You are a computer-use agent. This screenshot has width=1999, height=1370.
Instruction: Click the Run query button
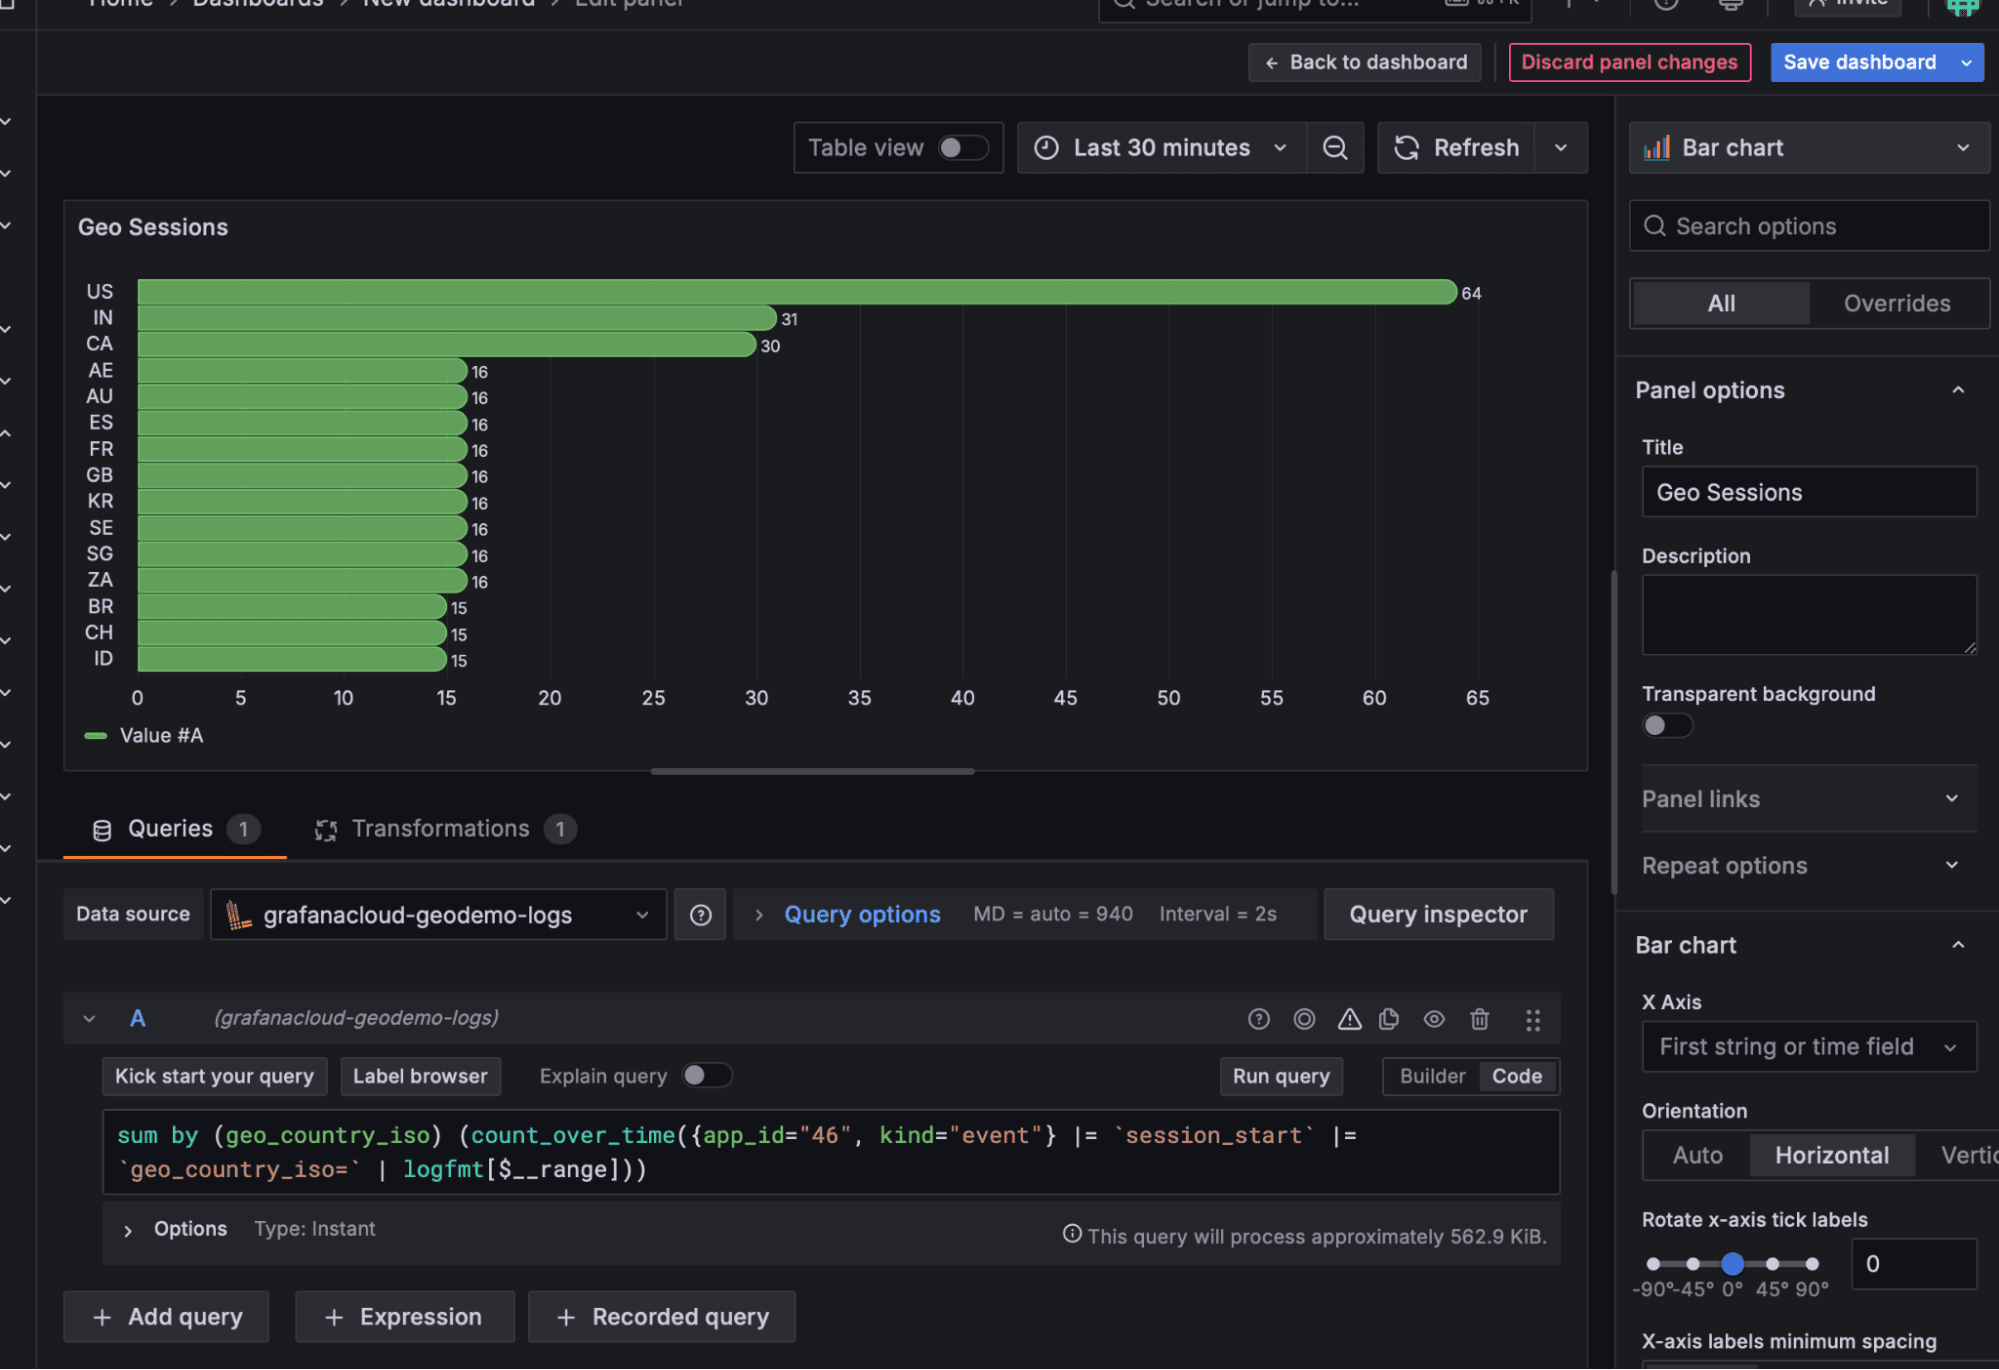coord(1281,1075)
